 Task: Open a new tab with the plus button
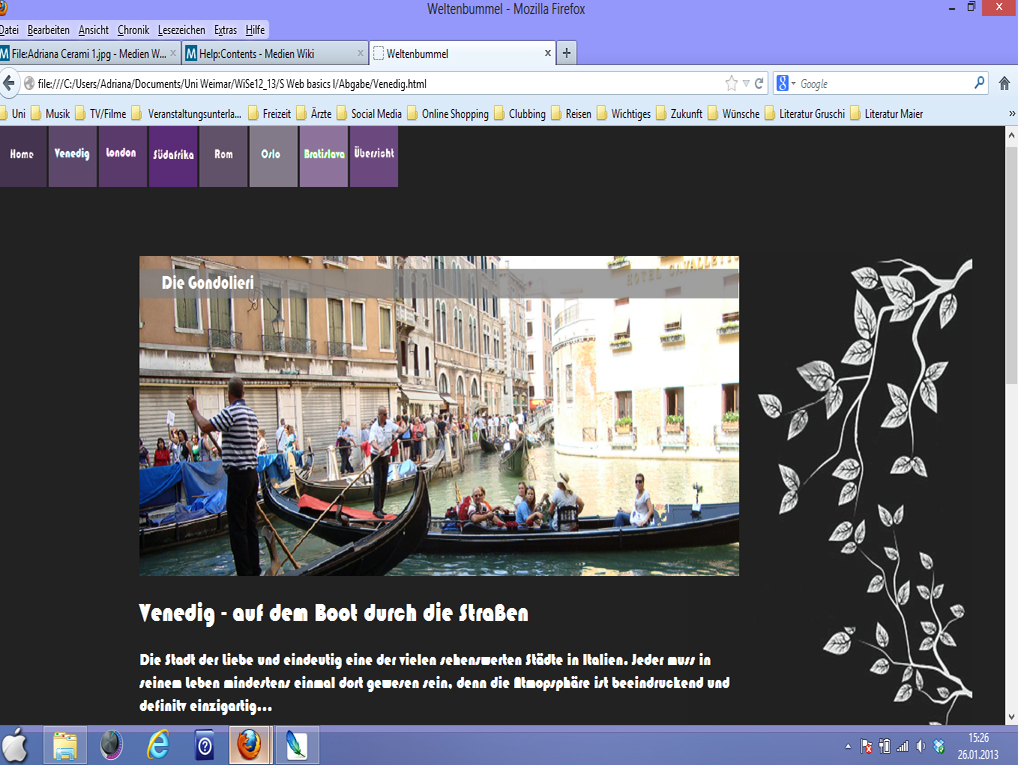coord(567,53)
